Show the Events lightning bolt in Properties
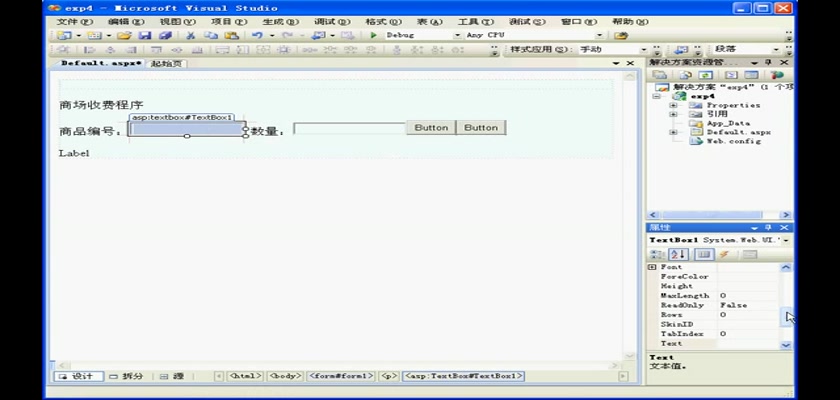Image resolution: width=840 pixels, height=400 pixels. click(723, 254)
